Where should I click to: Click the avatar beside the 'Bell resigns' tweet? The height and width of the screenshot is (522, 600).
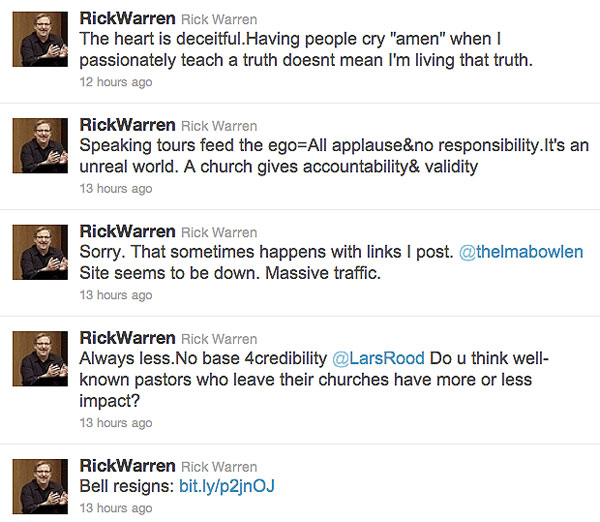(x=42, y=486)
